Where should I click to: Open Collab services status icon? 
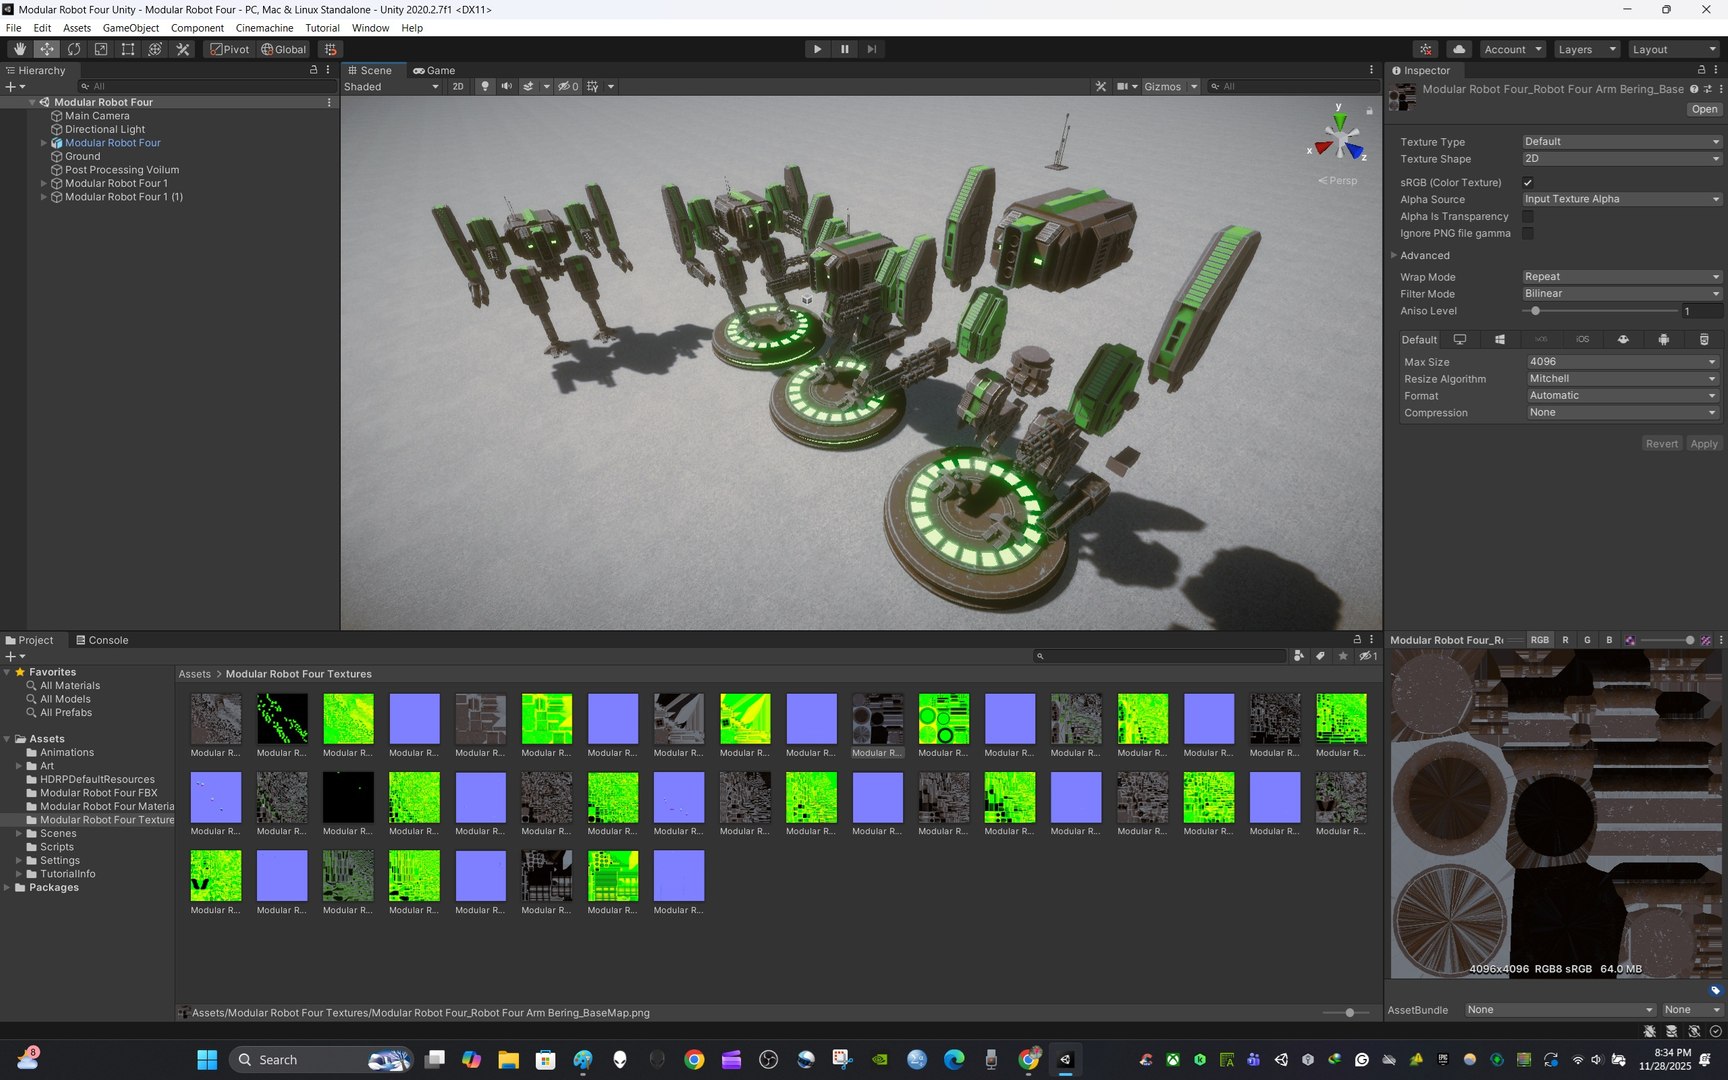pos(1426,49)
